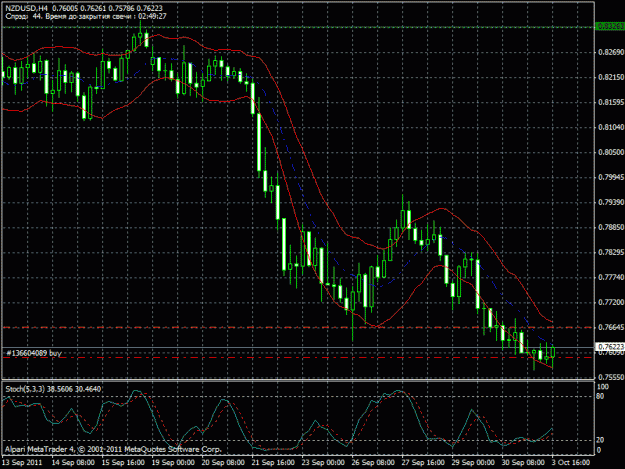Viewport: 625px width, 469px height.
Task: Click the 15 Sep 16:00 time label
Action: click(x=123, y=462)
